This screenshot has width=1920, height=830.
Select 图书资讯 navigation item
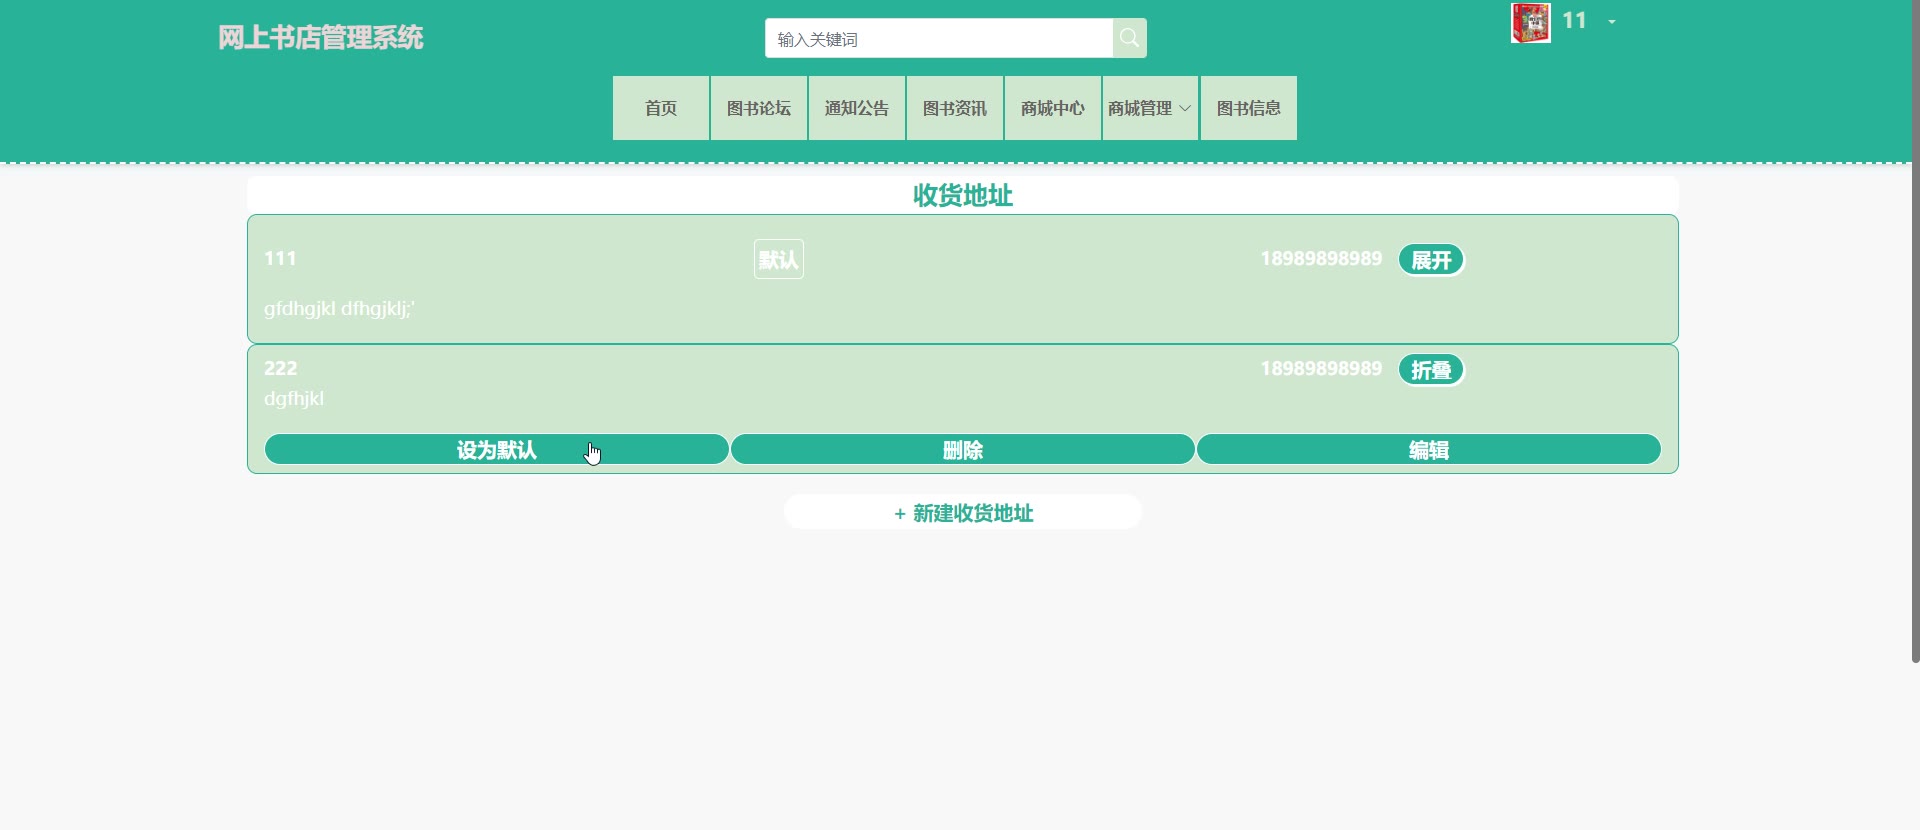coord(955,108)
